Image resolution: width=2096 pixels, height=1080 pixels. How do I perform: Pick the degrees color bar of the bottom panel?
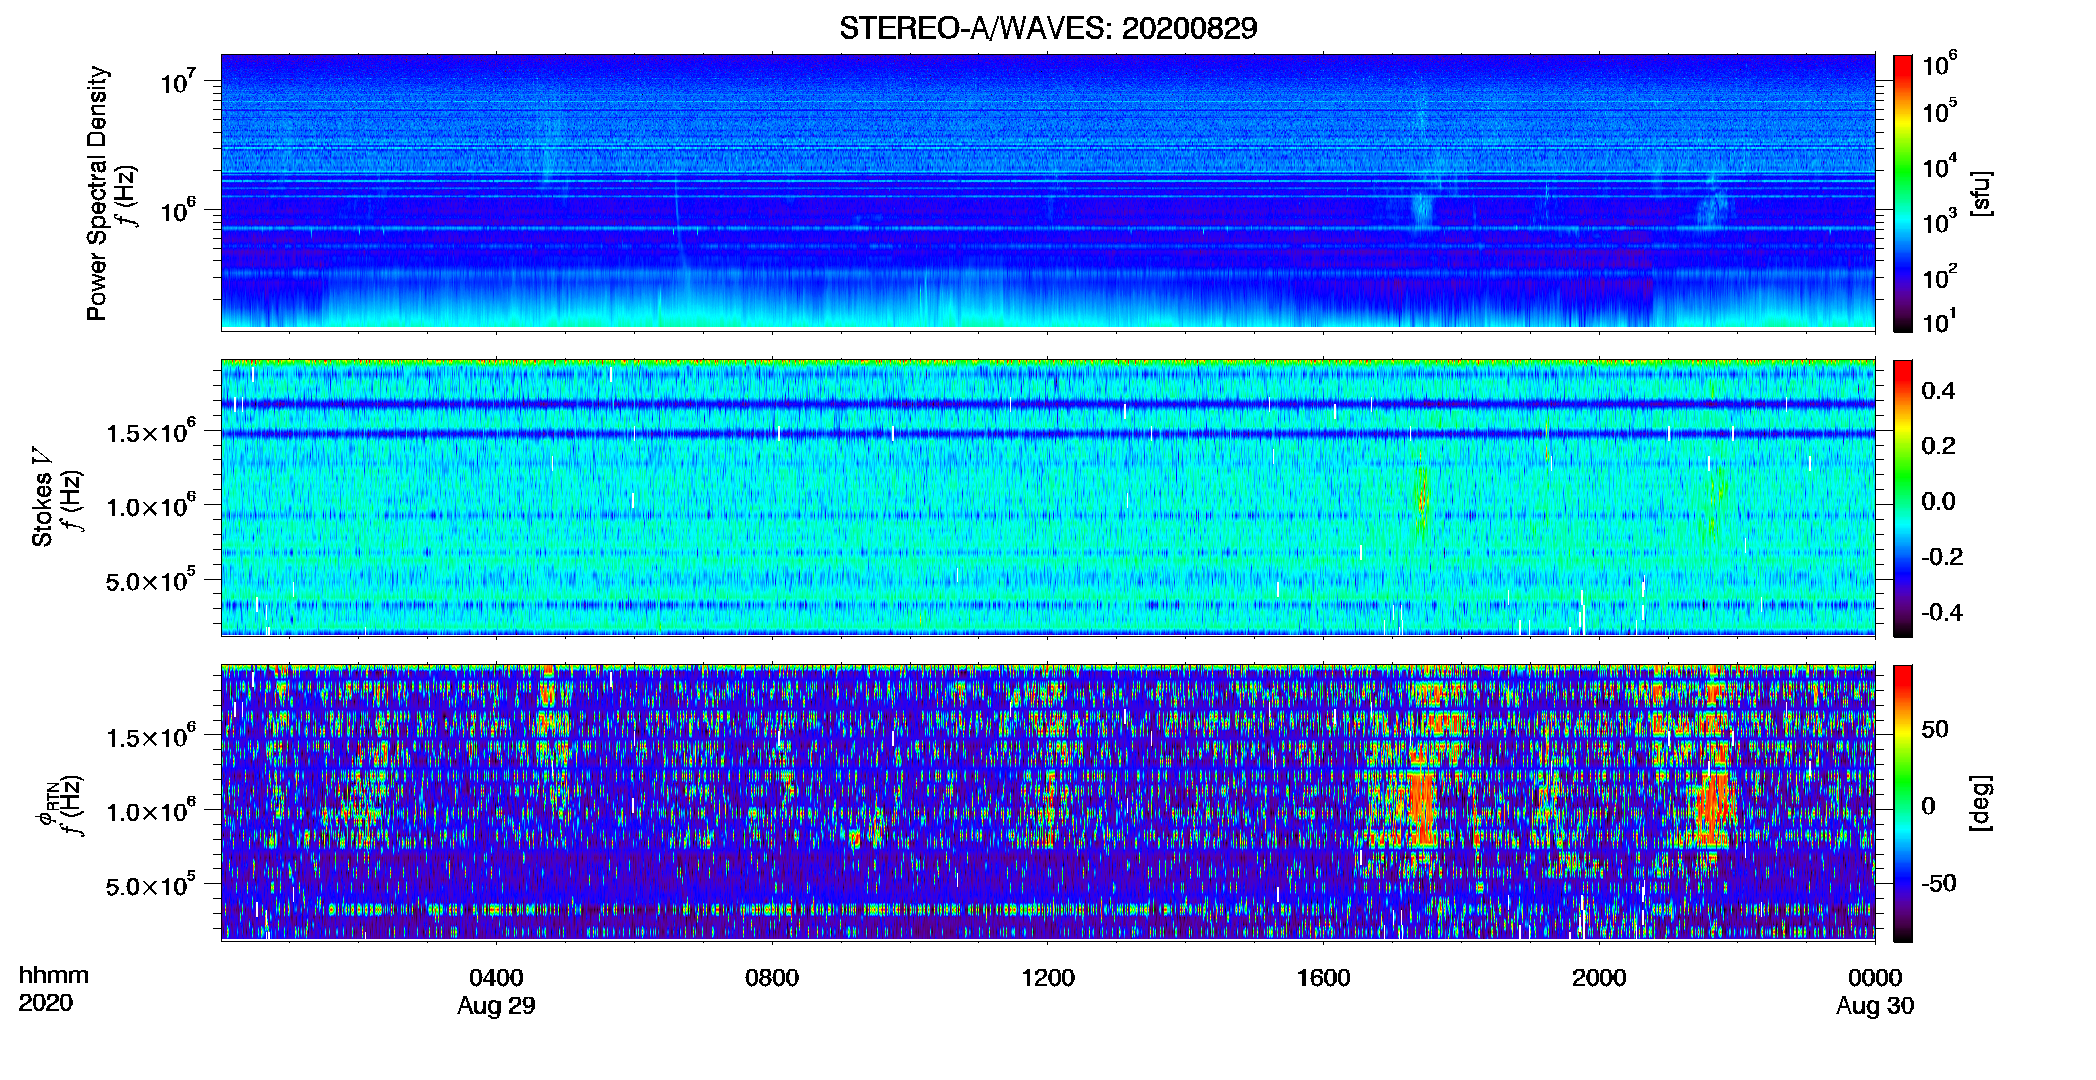click(1903, 803)
